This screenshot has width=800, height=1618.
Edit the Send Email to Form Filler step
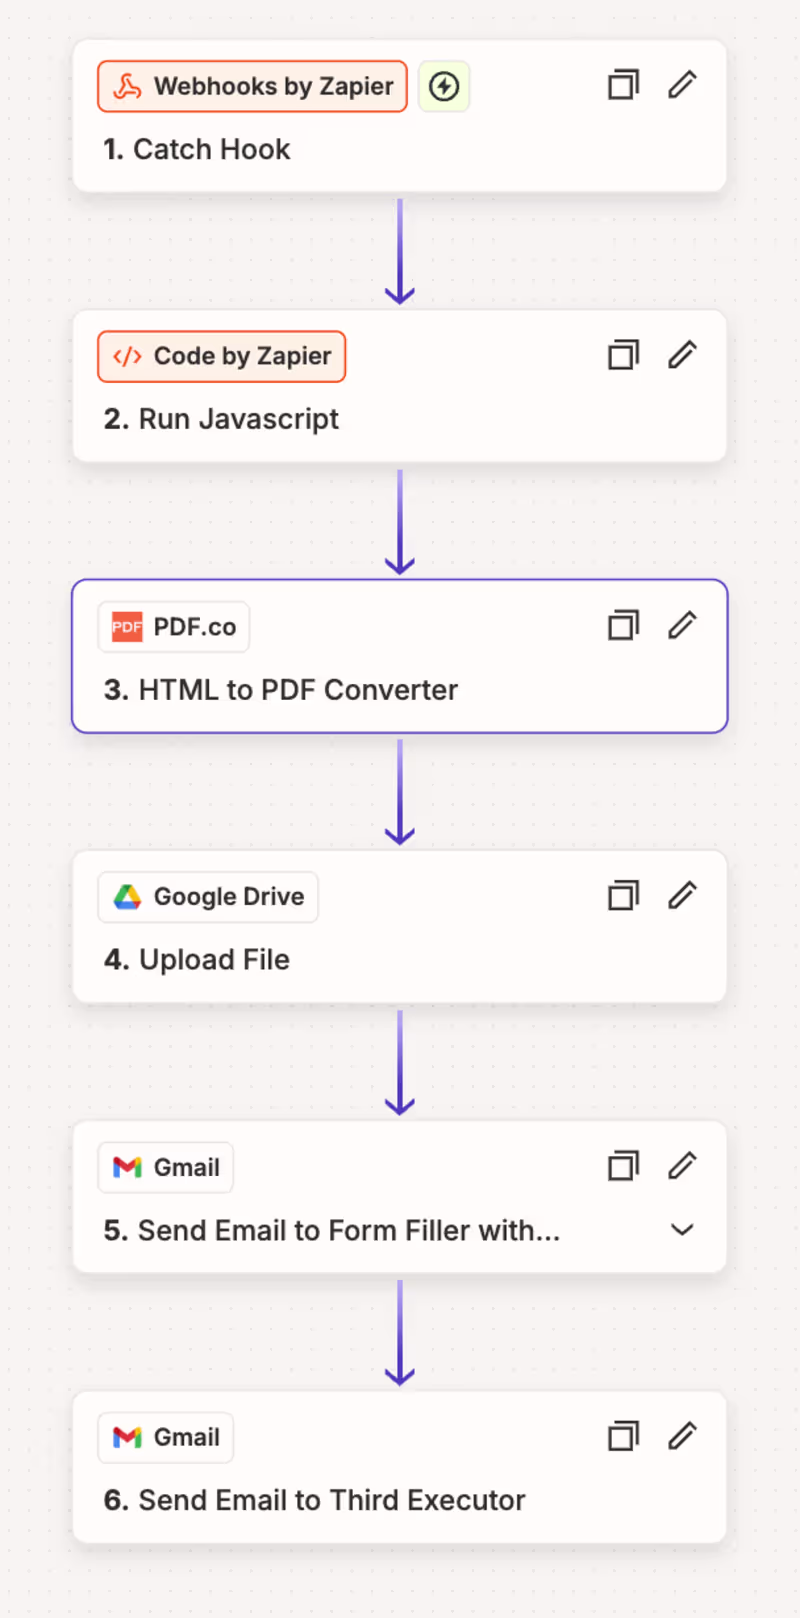click(682, 1166)
